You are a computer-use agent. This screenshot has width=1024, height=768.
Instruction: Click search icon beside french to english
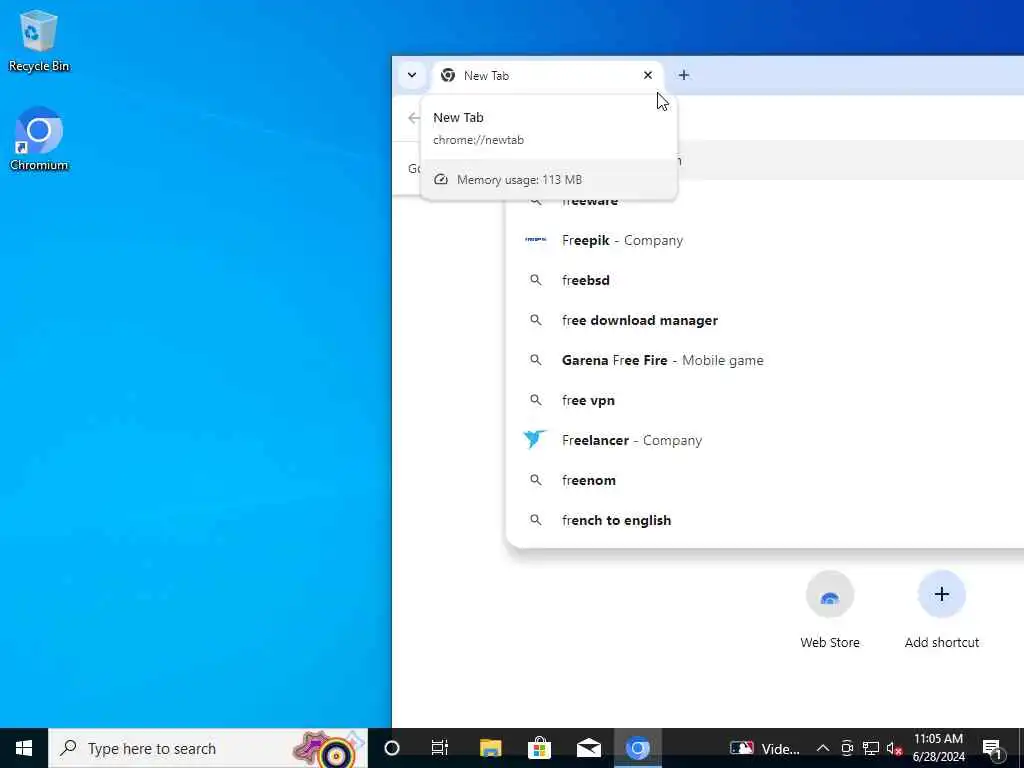(536, 520)
